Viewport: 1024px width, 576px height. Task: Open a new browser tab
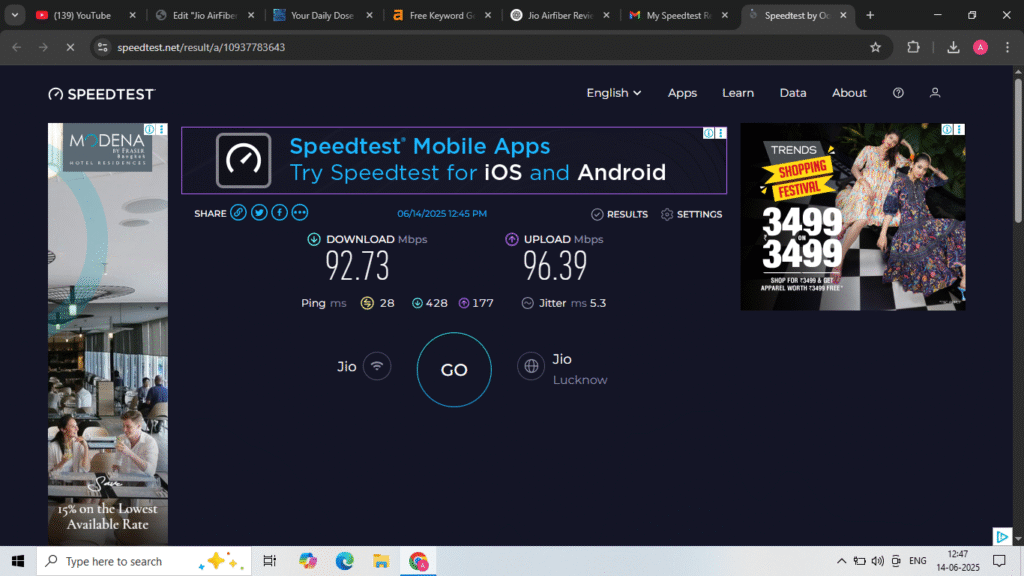tap(870, 15)
